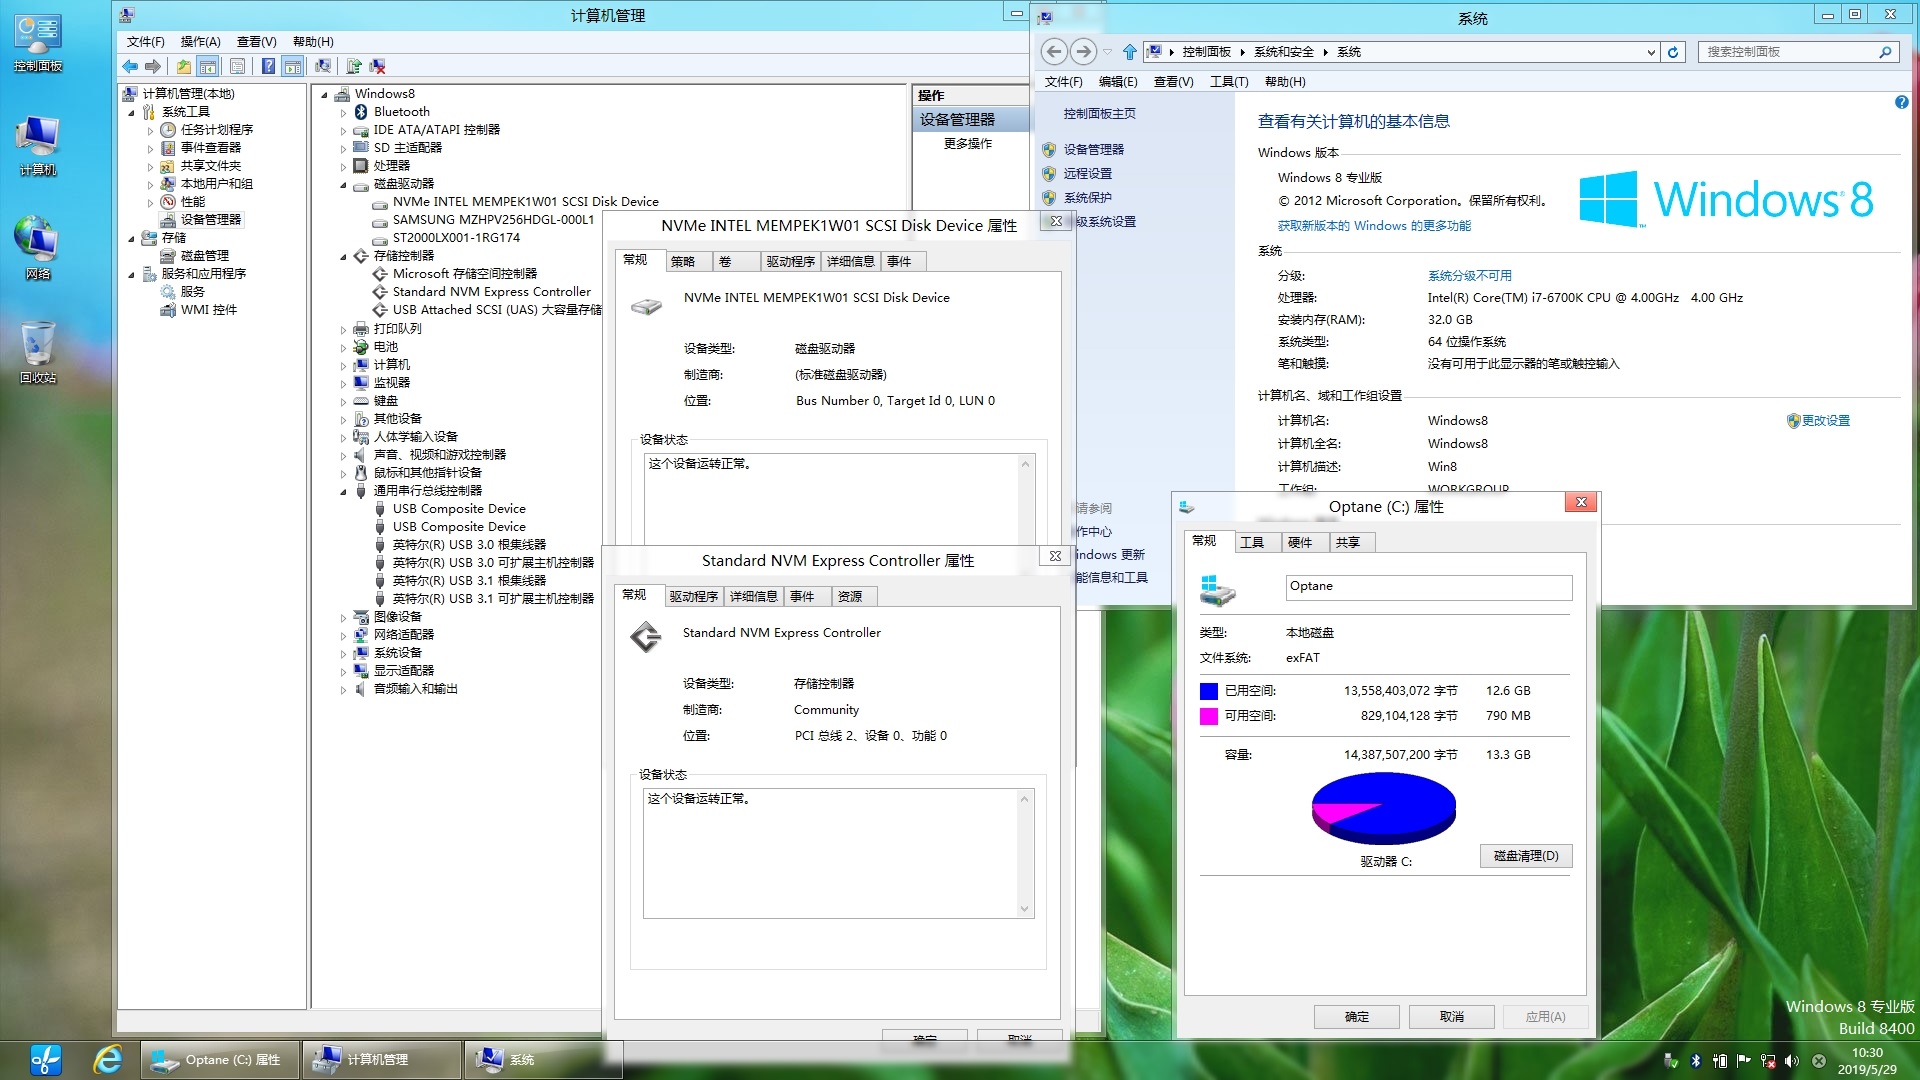Select SAMSUNG MZHPV256HDGL-000L1 disk in device tree
Screen dimensions: 1920x1080
[x=493, y=220]
